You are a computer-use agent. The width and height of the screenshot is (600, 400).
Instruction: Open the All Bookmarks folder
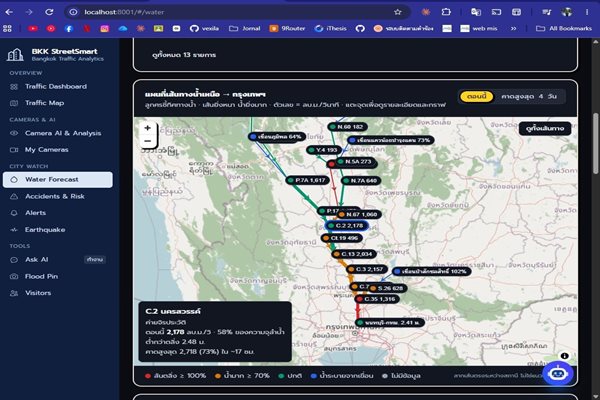point(564,28)
